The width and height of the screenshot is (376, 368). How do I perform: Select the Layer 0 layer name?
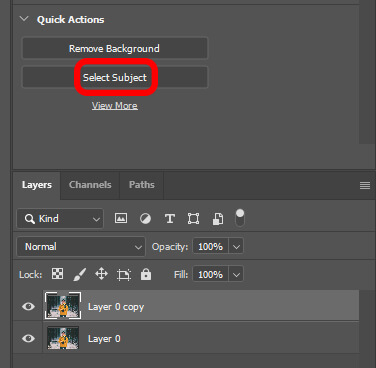[x=104, y=339]
